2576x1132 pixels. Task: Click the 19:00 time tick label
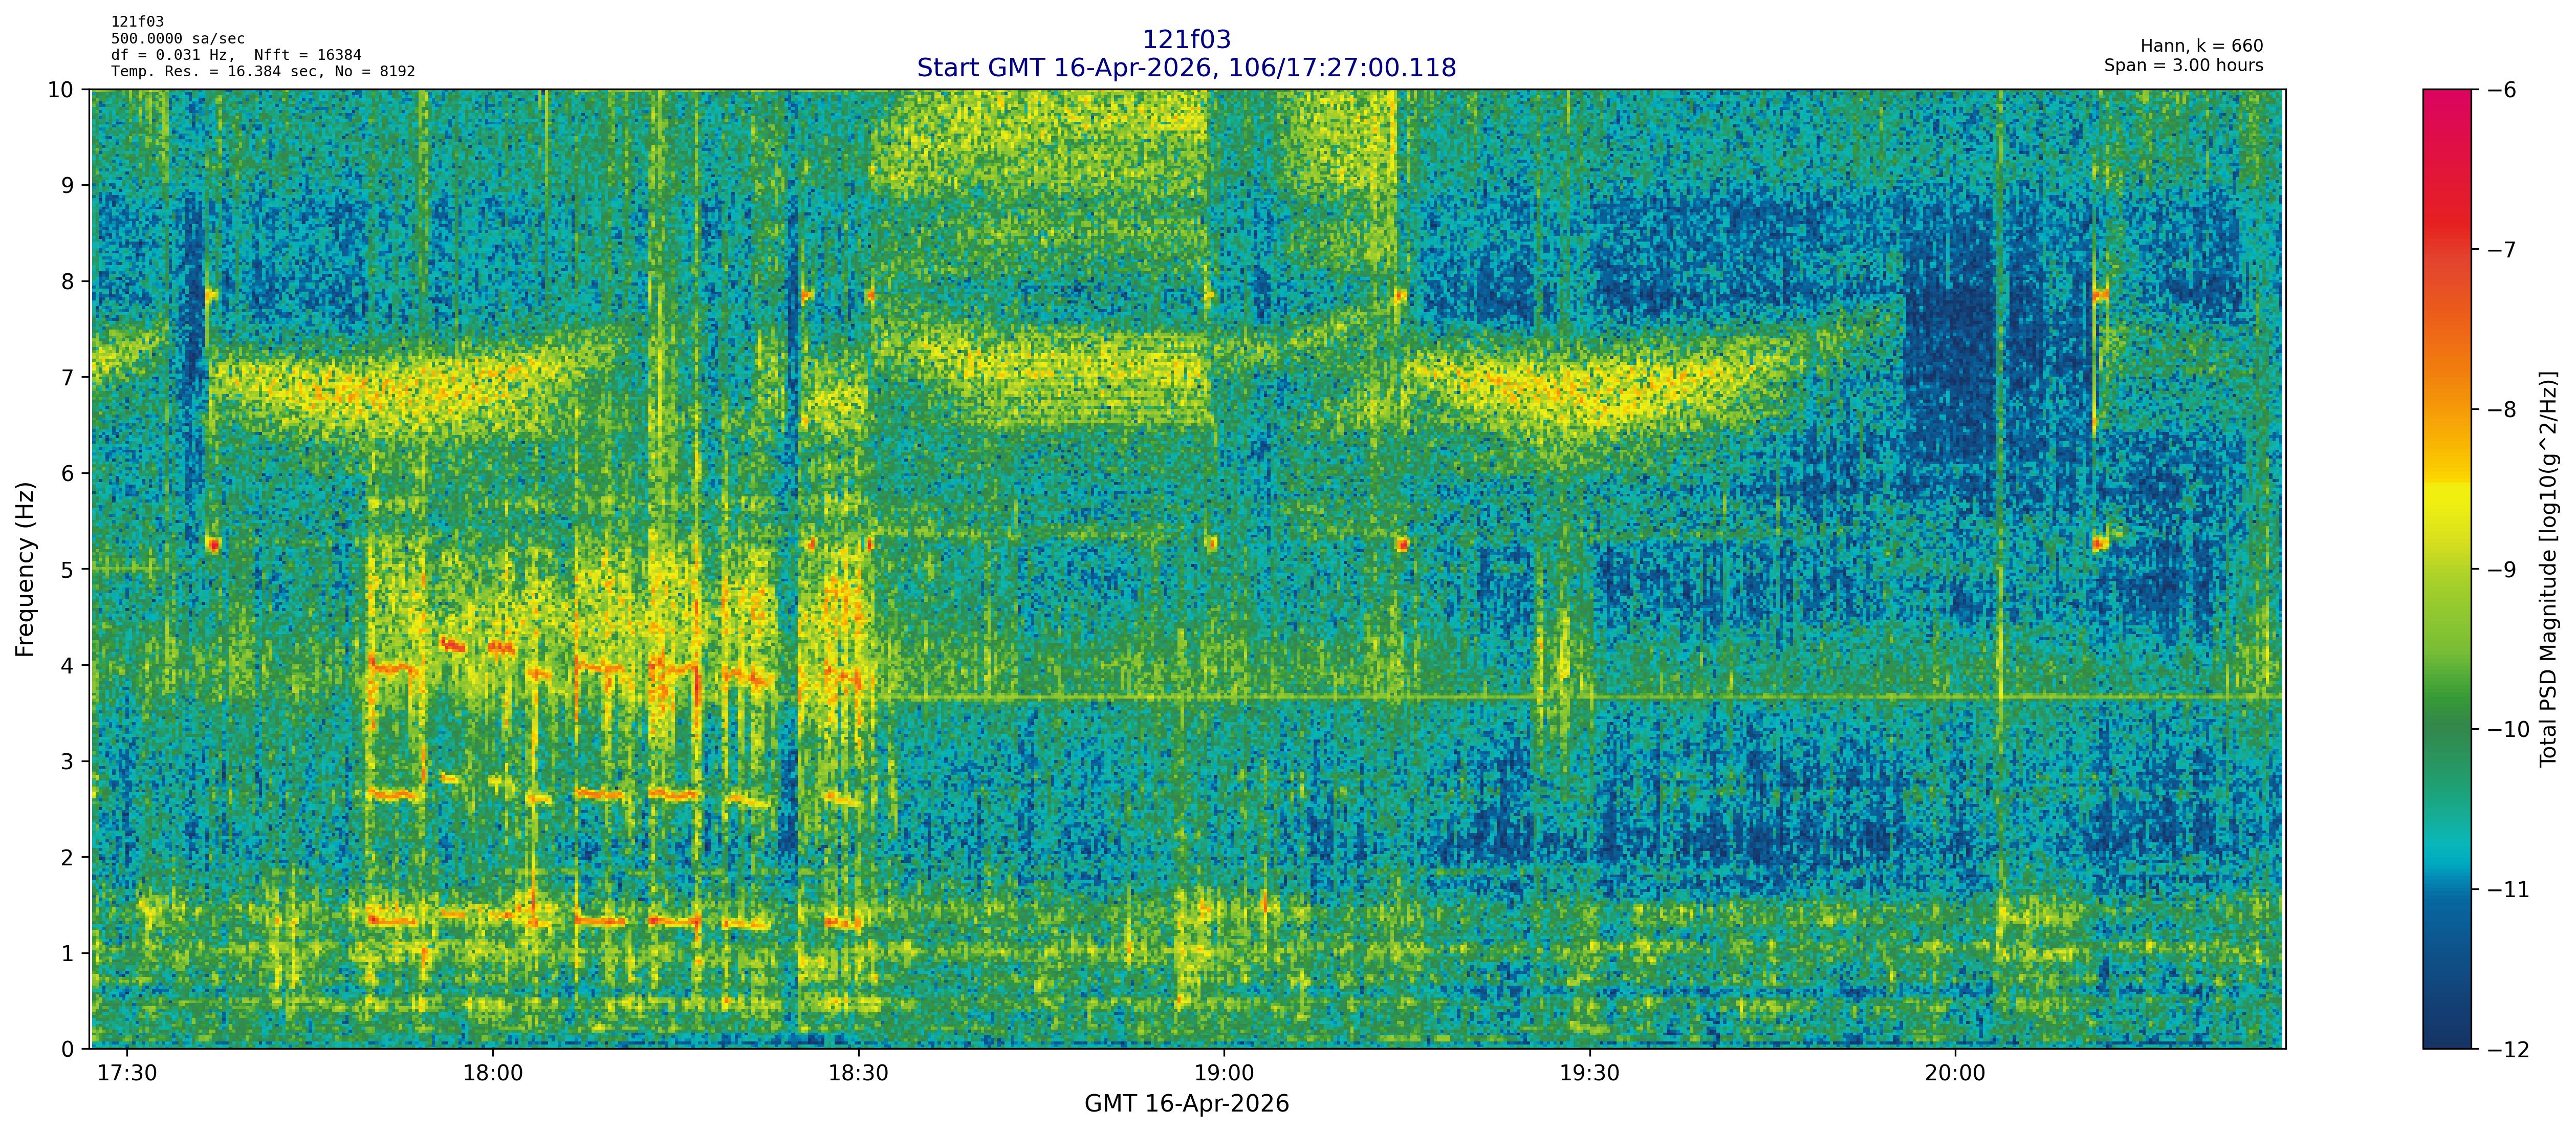1224,1073
